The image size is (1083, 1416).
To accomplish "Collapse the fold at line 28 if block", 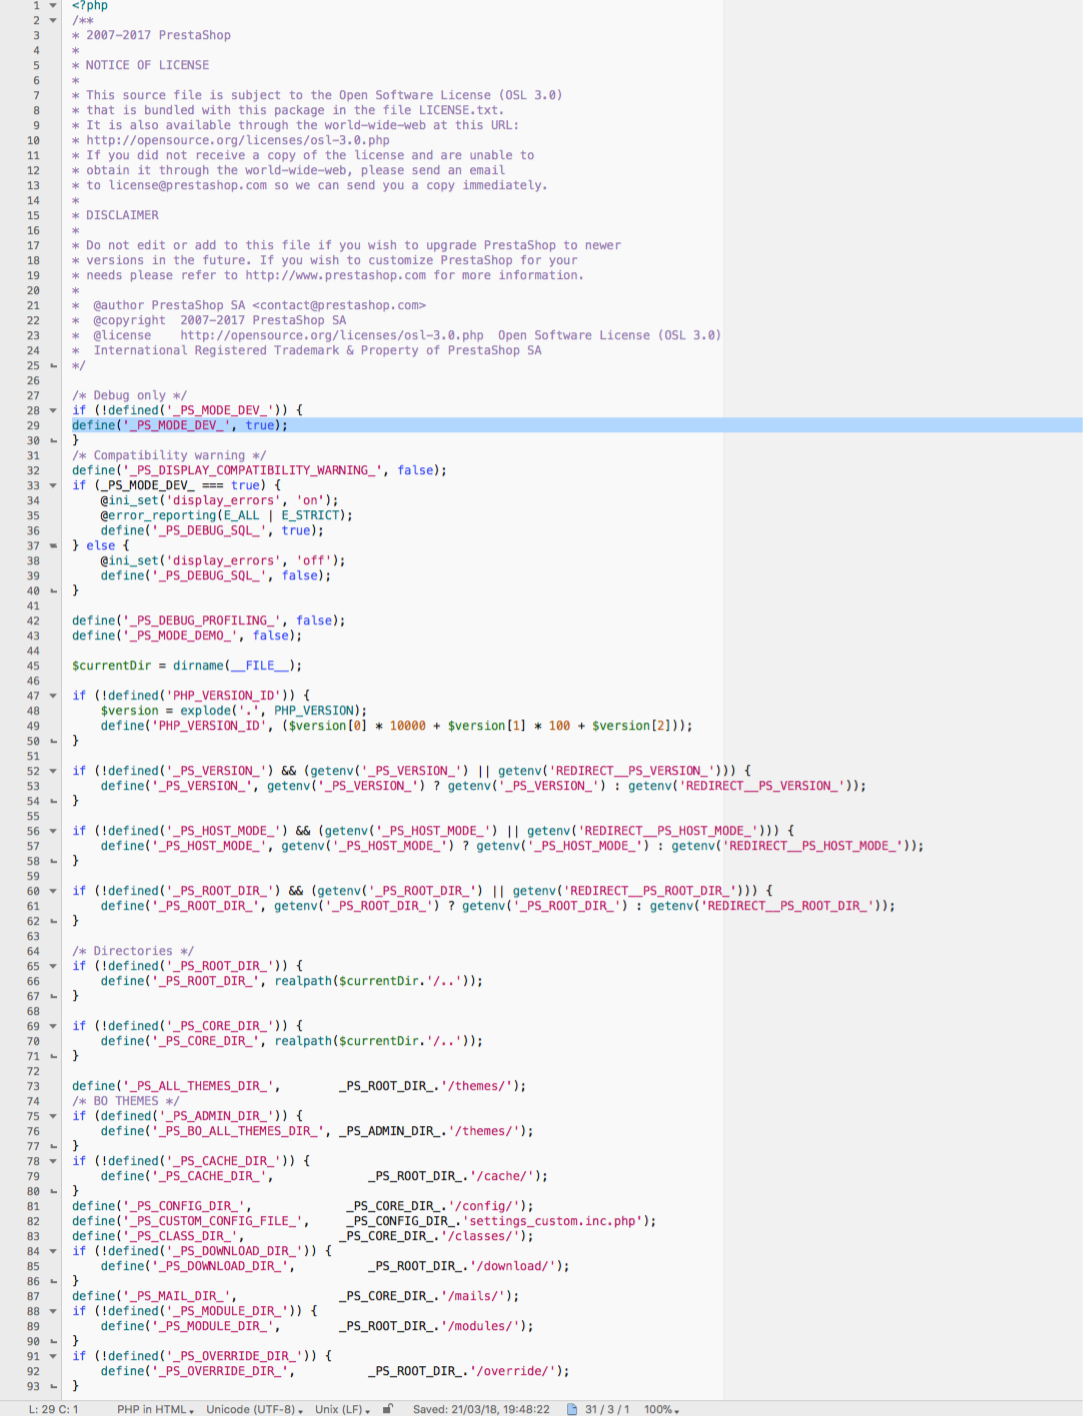I will coord(53,410).
